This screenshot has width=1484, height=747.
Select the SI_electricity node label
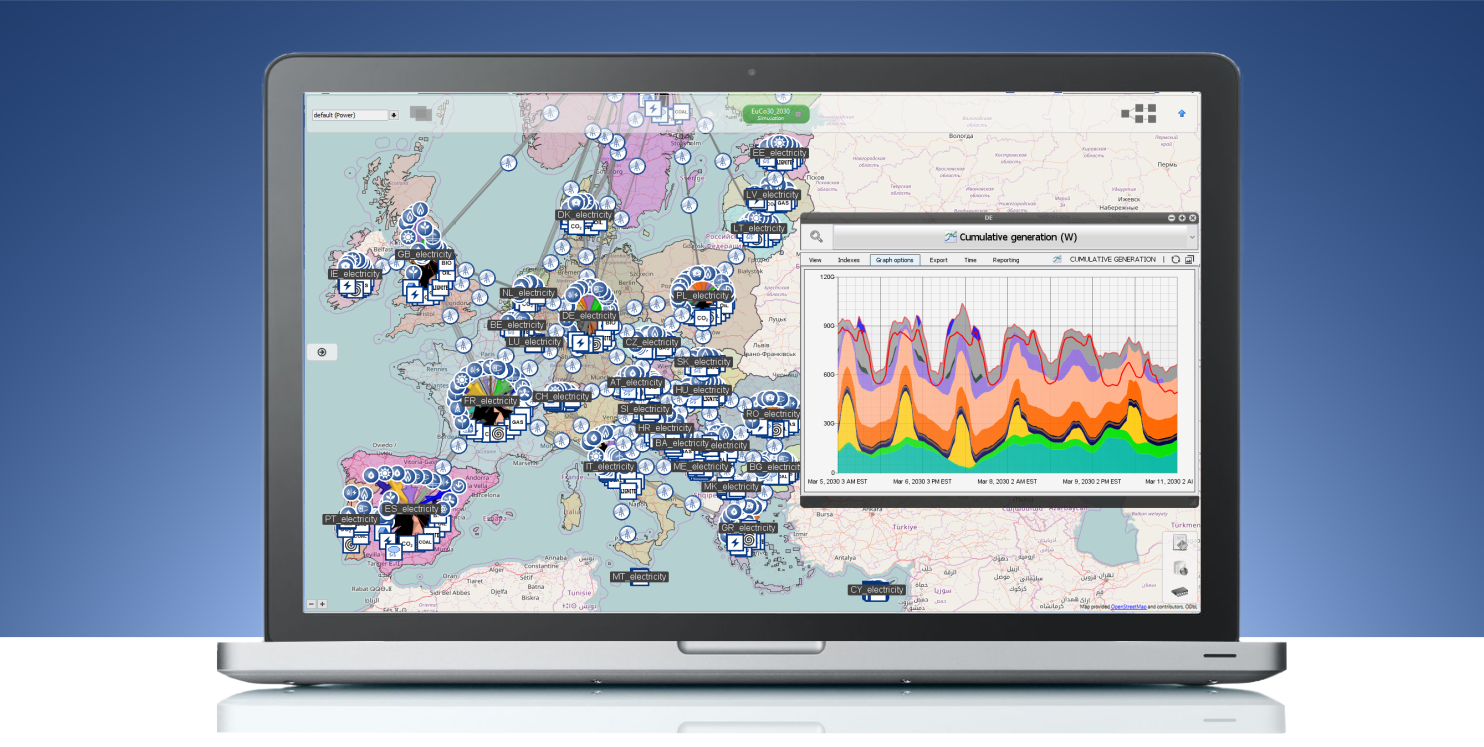point(645,409)
